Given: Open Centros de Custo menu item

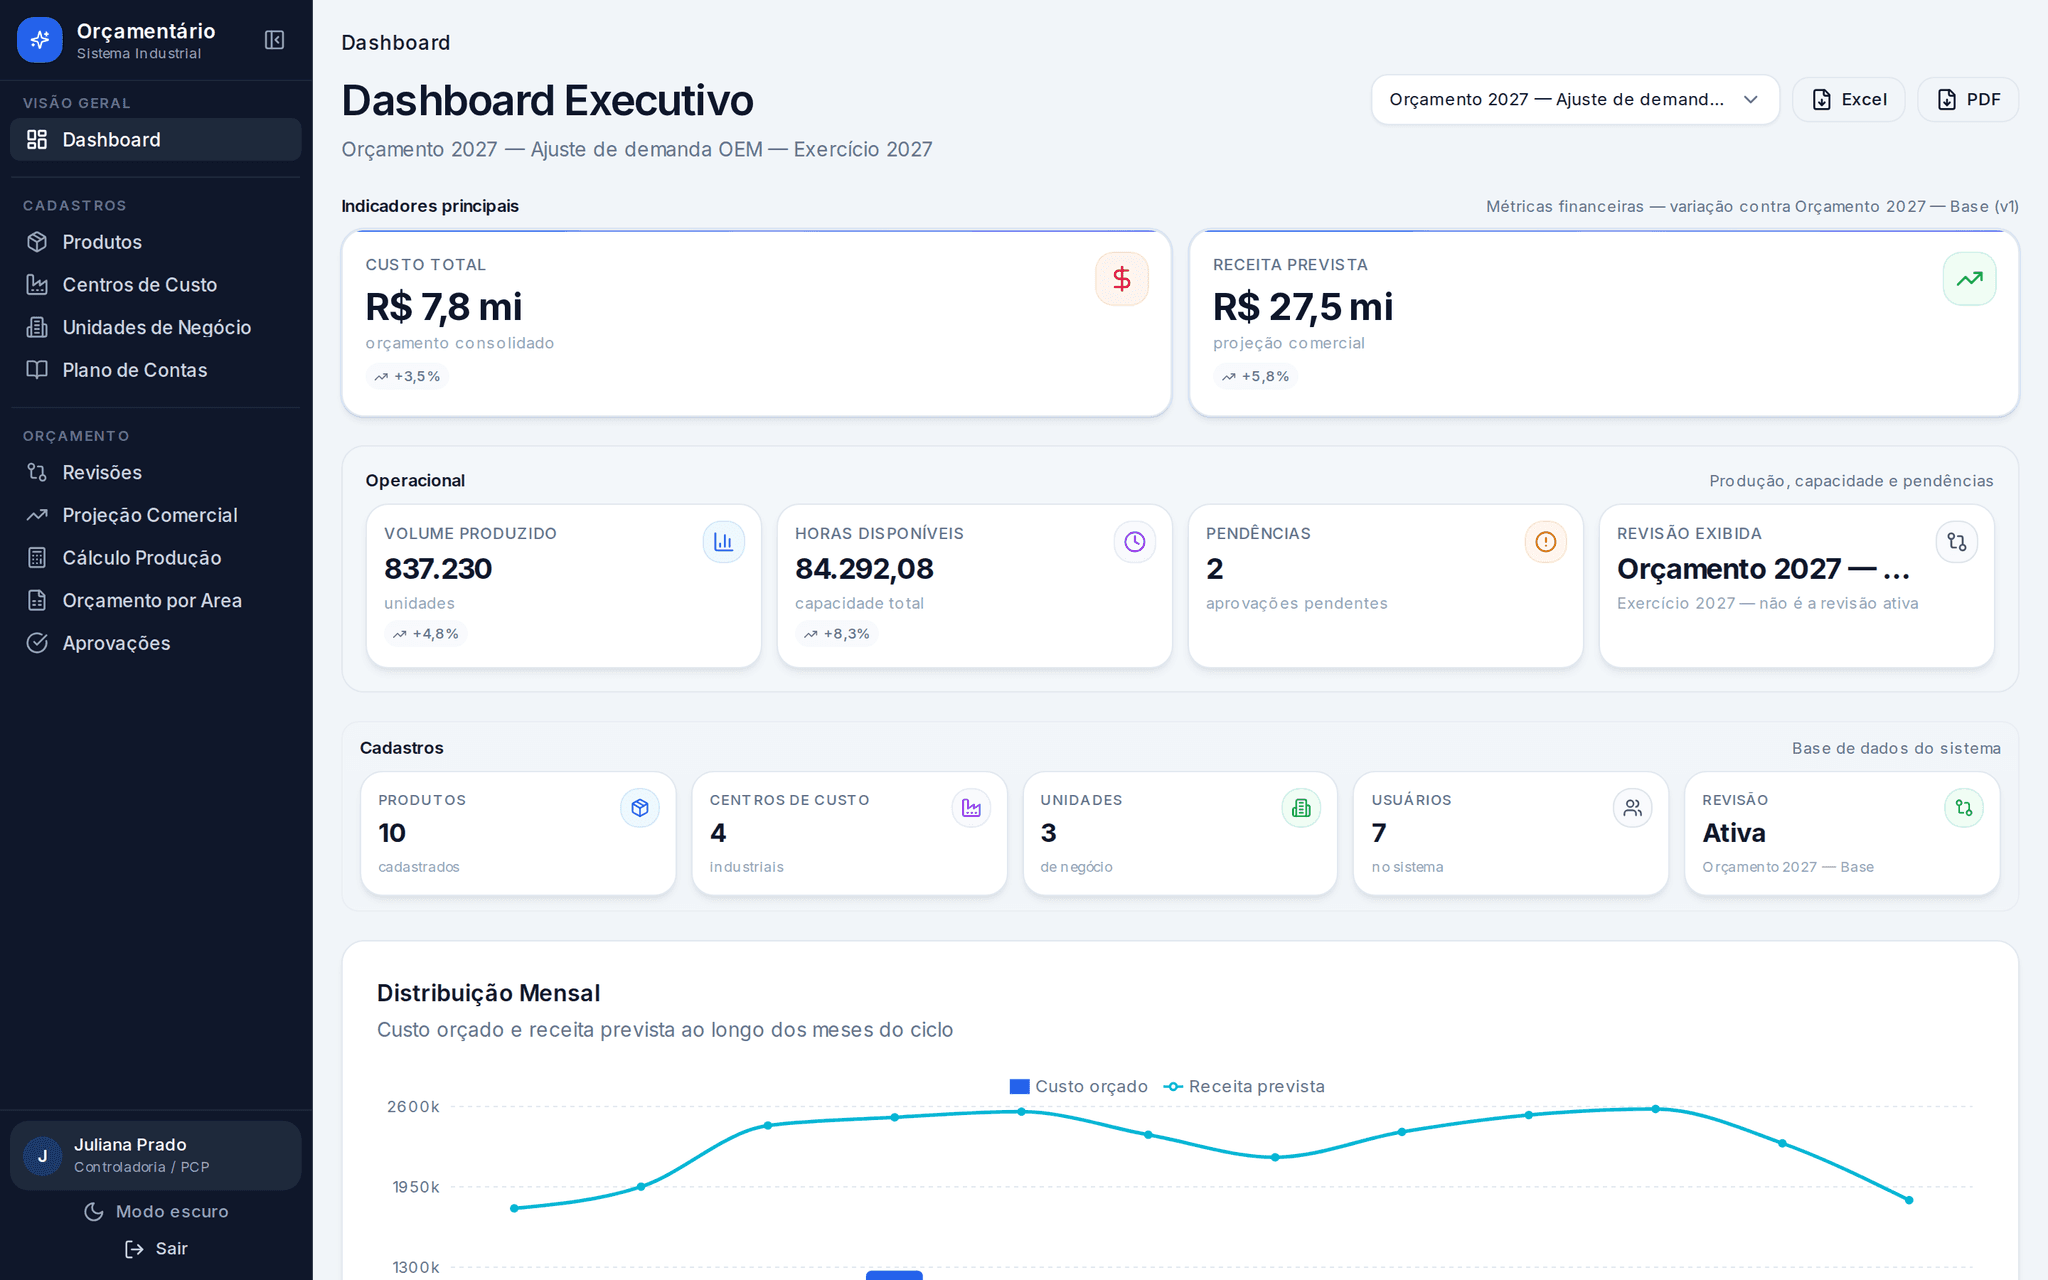Looking at the screenshot, I should coord(155,285).
